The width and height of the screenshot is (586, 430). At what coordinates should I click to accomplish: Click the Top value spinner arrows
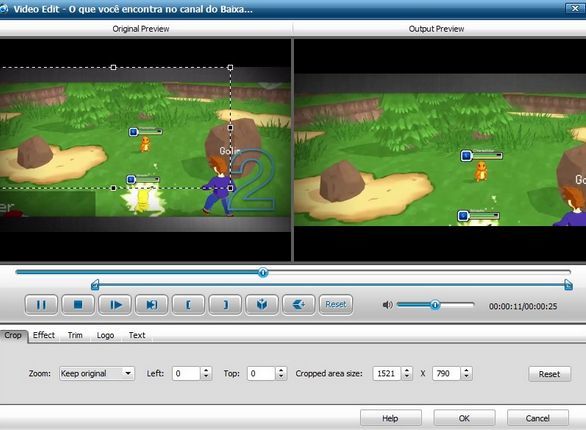(x=281, y=373)
